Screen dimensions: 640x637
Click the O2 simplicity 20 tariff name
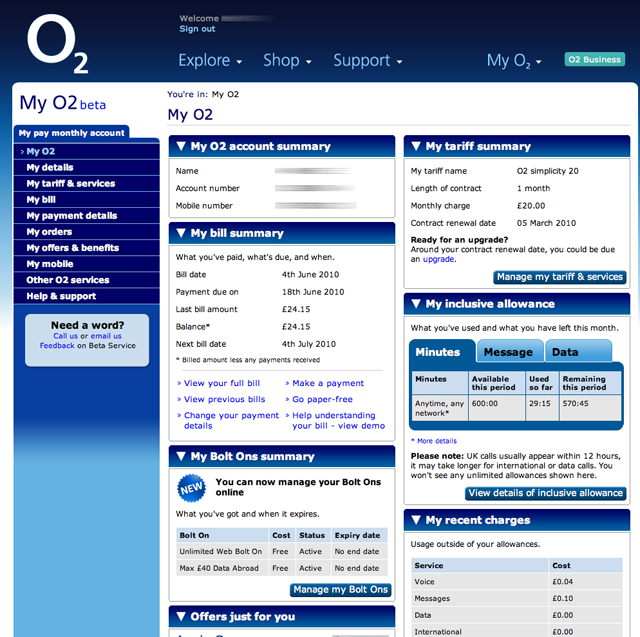pyautogui.click(x=547, y=171)
